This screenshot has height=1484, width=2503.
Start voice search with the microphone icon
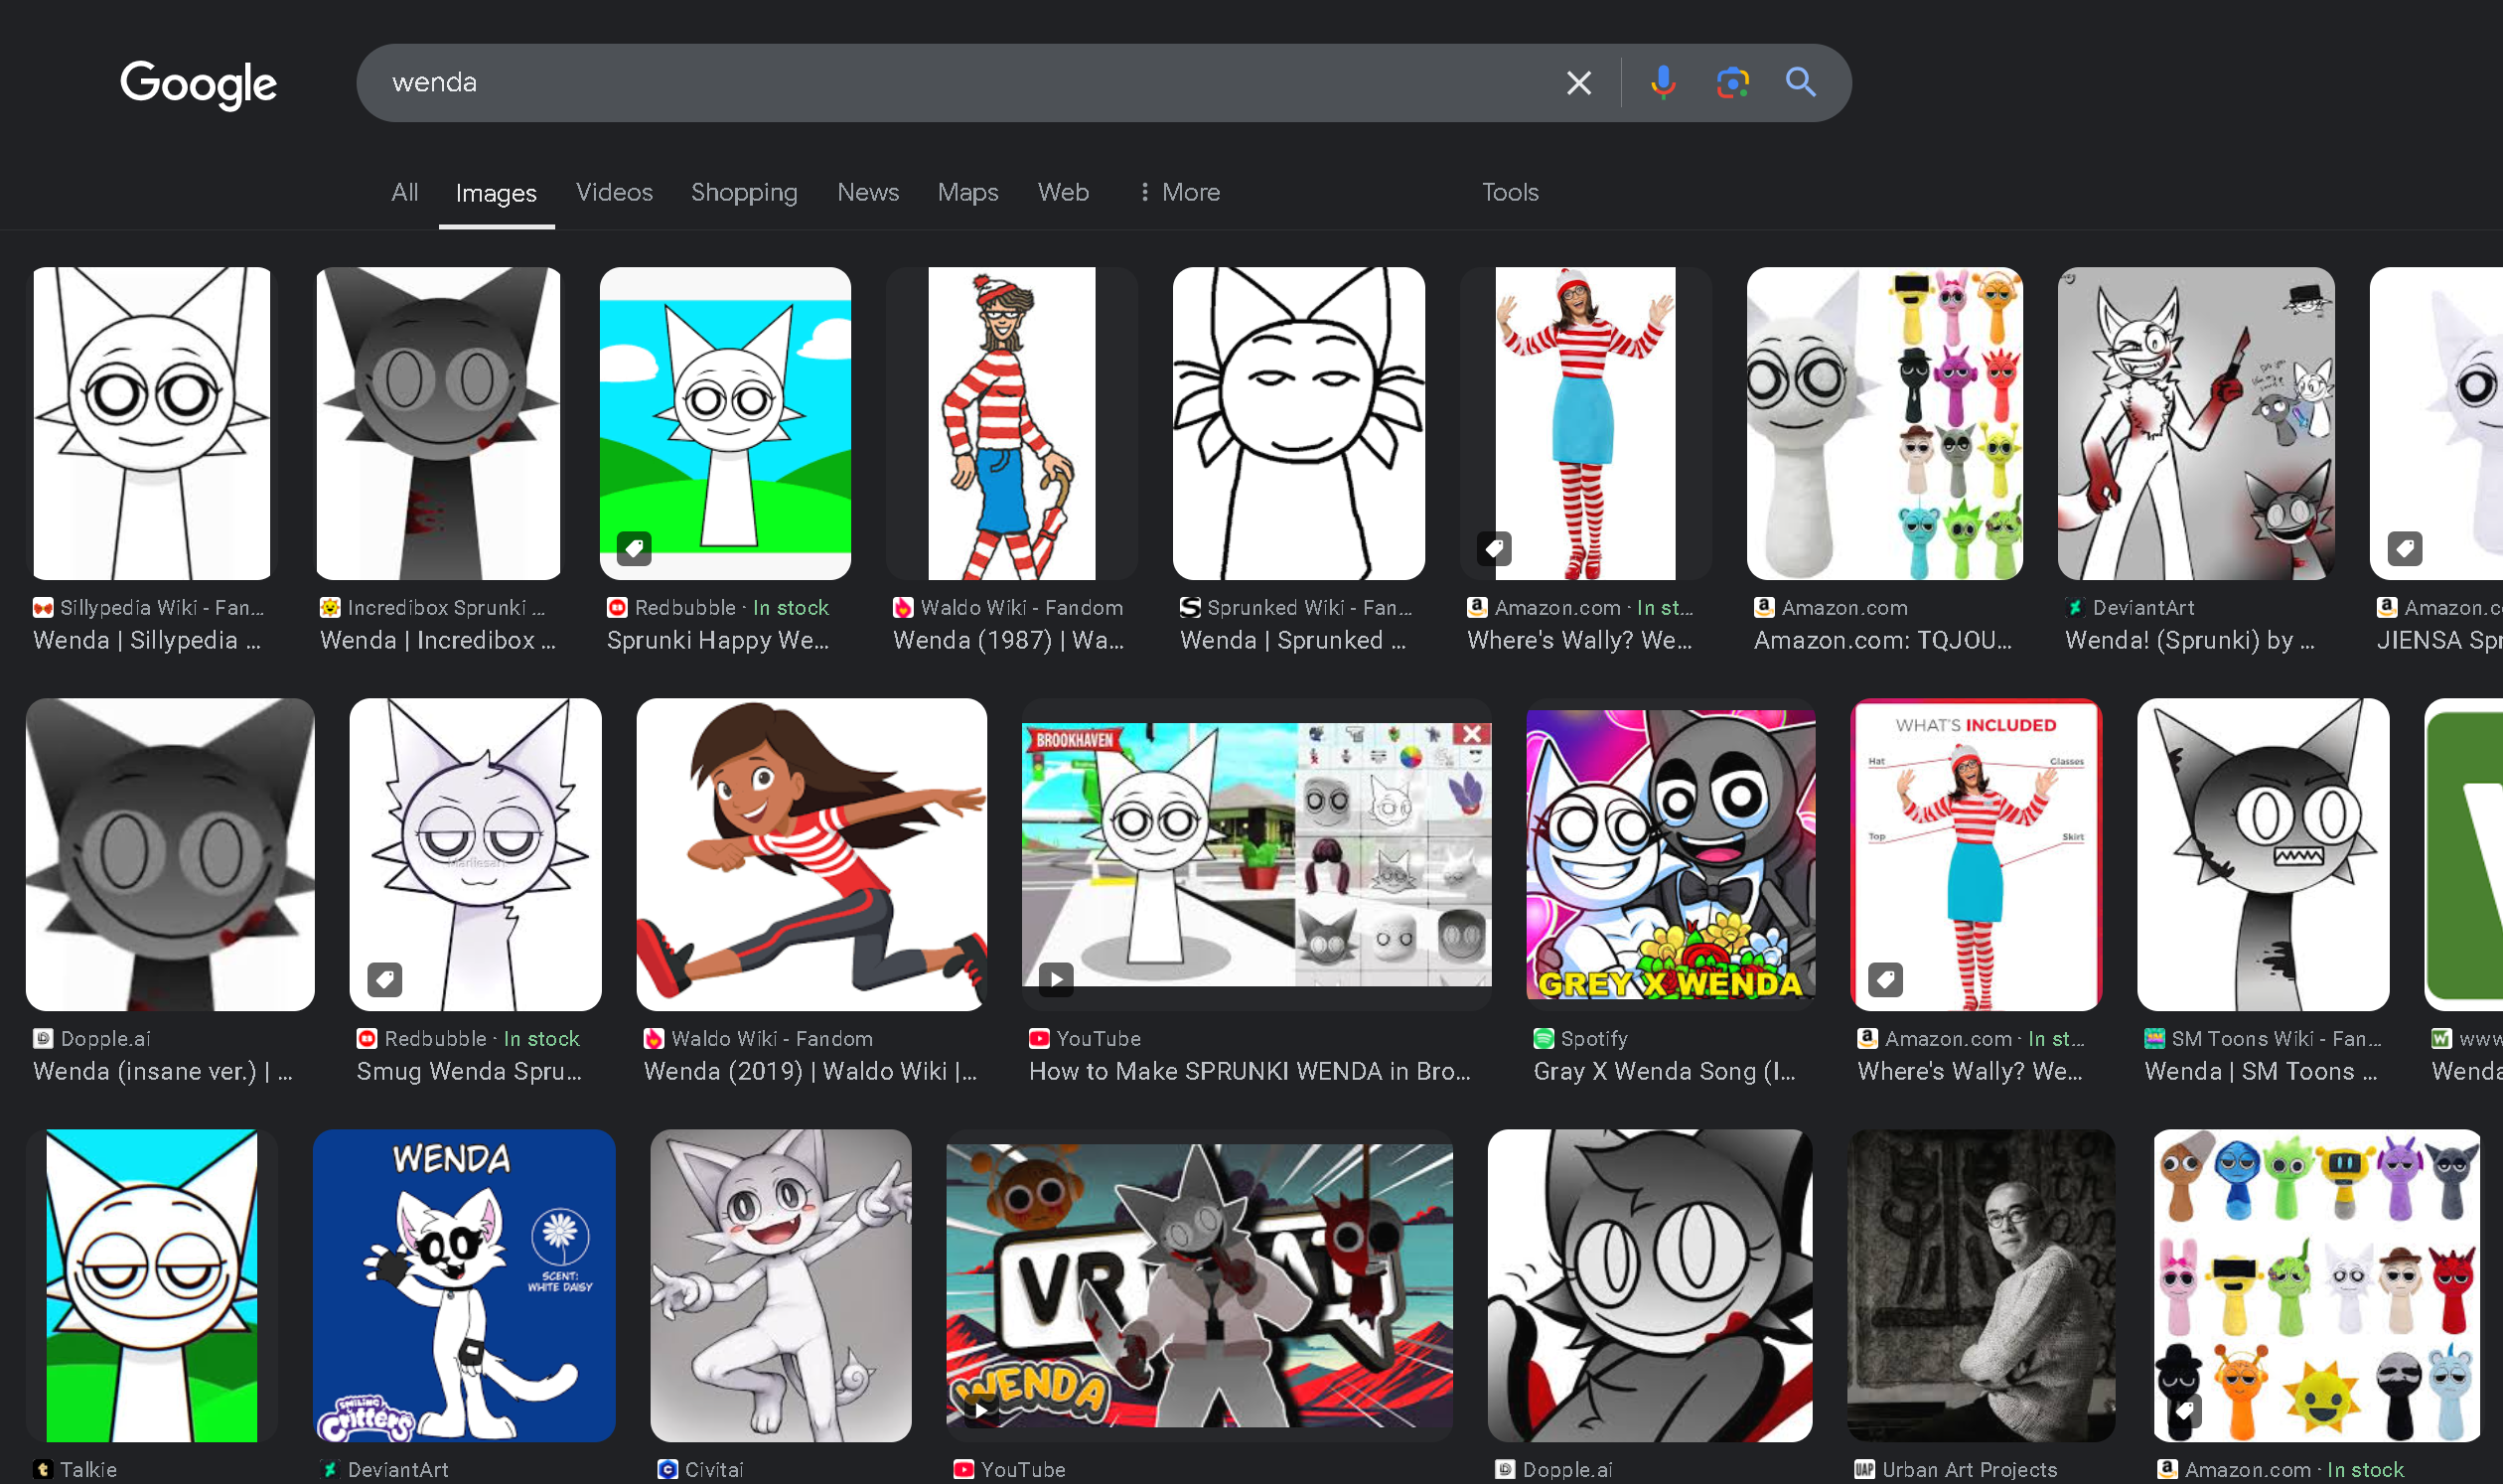[1662, 83]
